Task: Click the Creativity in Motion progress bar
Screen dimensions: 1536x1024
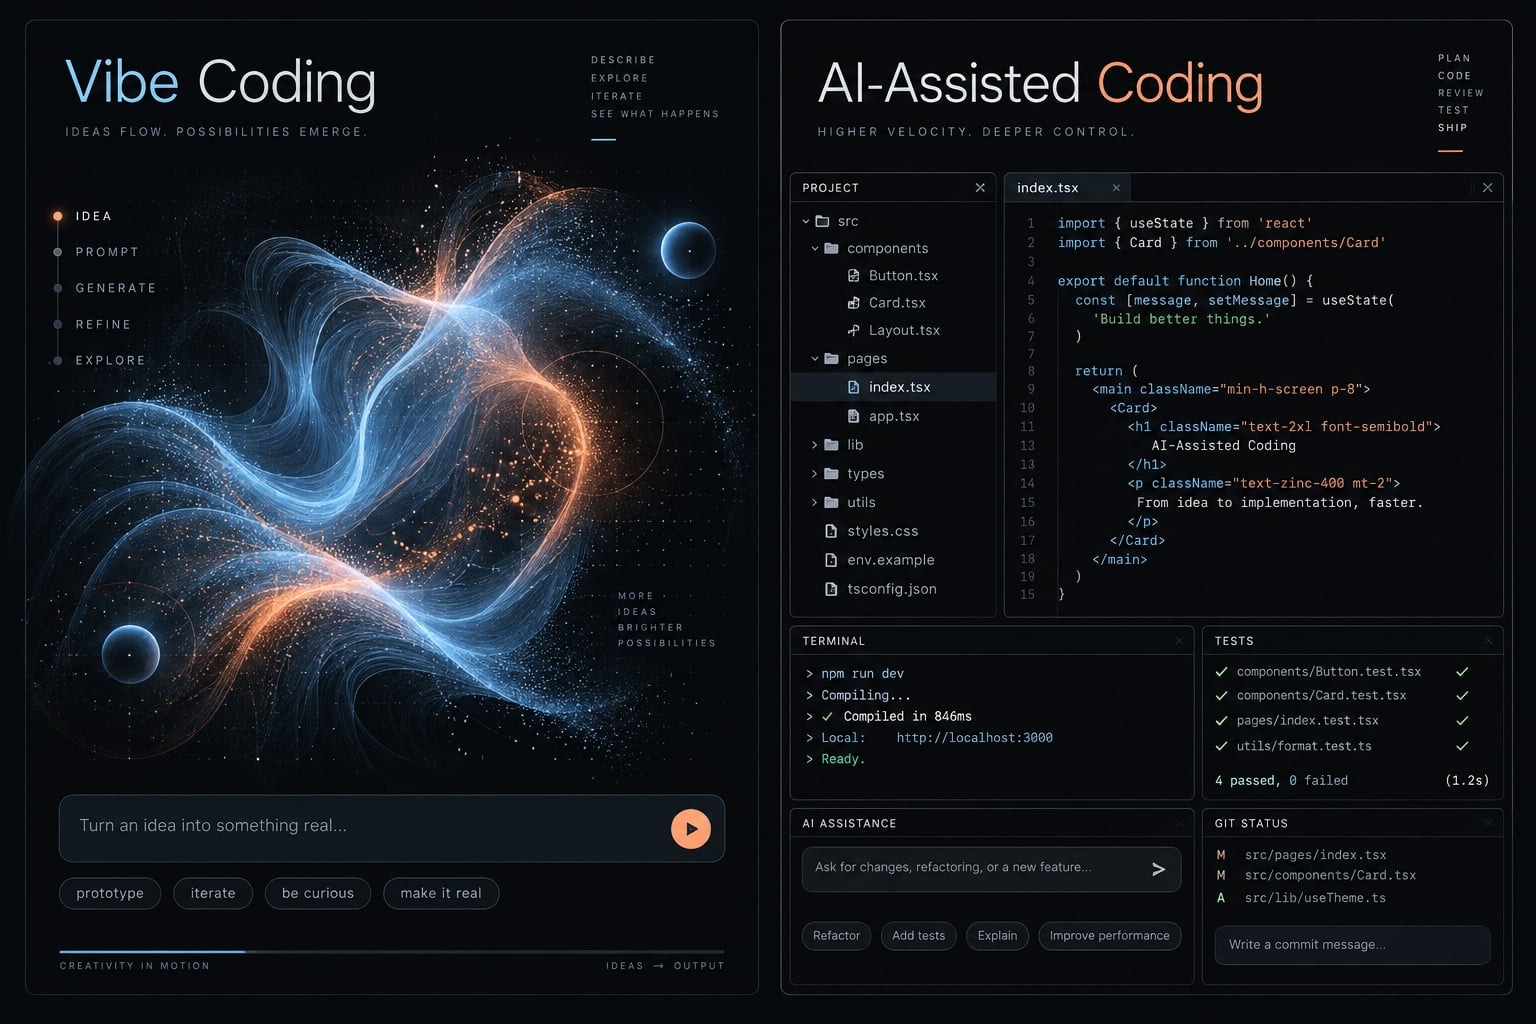Action: [x=392, y=952]
